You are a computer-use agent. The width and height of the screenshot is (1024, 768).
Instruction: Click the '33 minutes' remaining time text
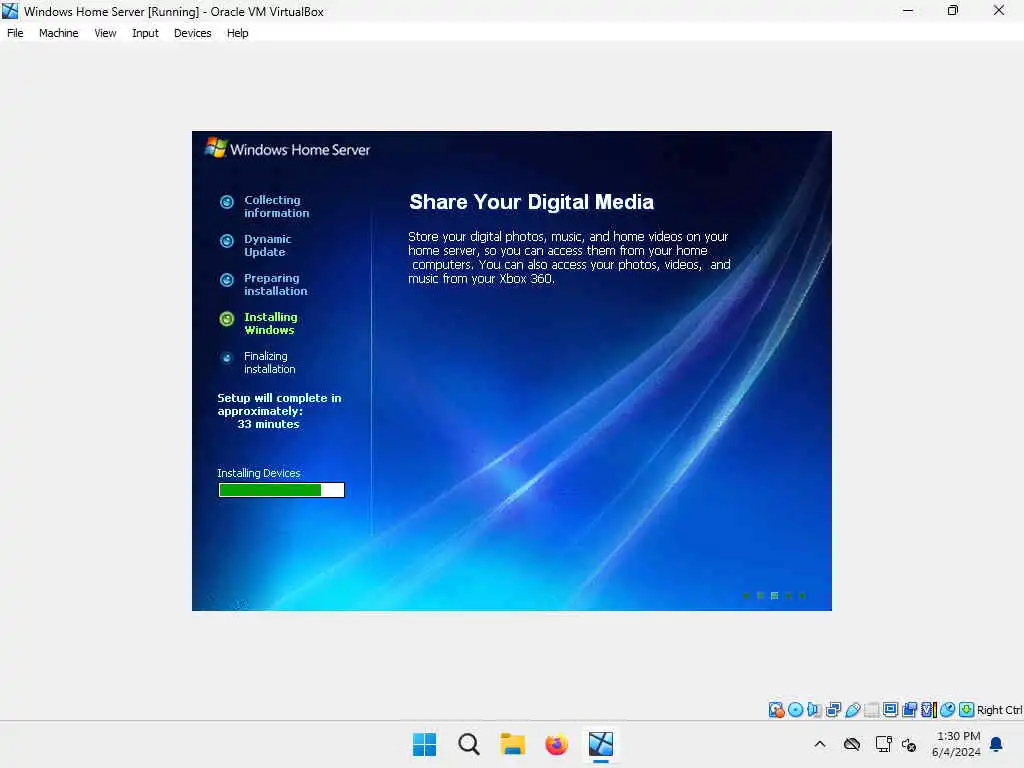[268, 424]
